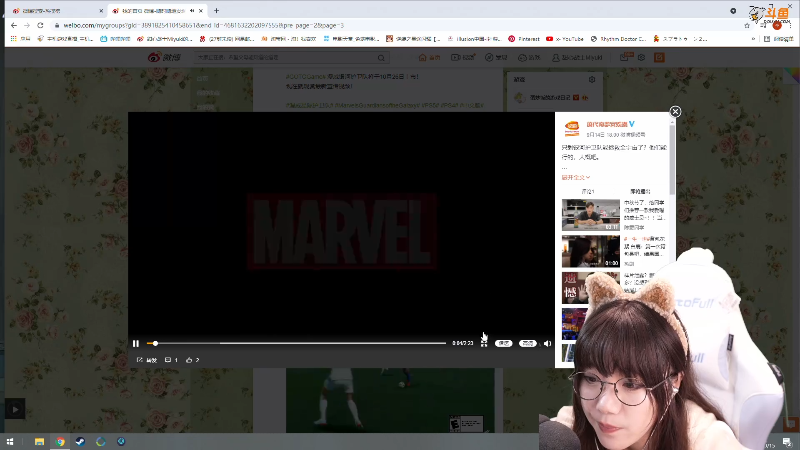Click the floating play button on the left of the page
Image resolution: width=800 pixels, height=450 pixels.
pos(15,409)
